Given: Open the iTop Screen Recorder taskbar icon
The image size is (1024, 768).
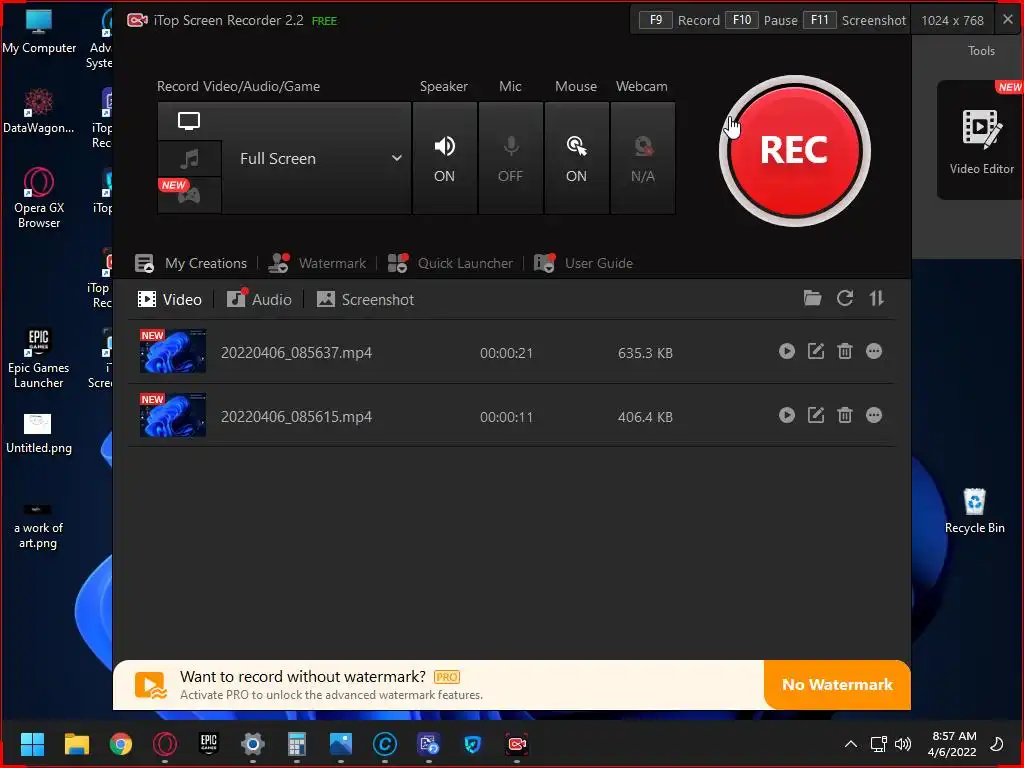Looking at the screenshot, I should point(517,743).
